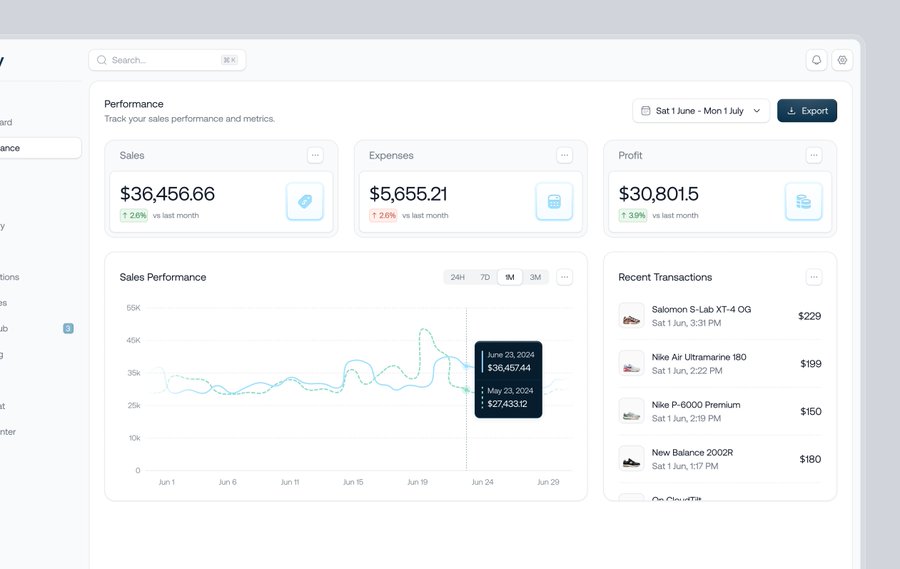Click the Nike Air Ultramarine 180 name
The image size is (900, 569).
click(699, 357)
